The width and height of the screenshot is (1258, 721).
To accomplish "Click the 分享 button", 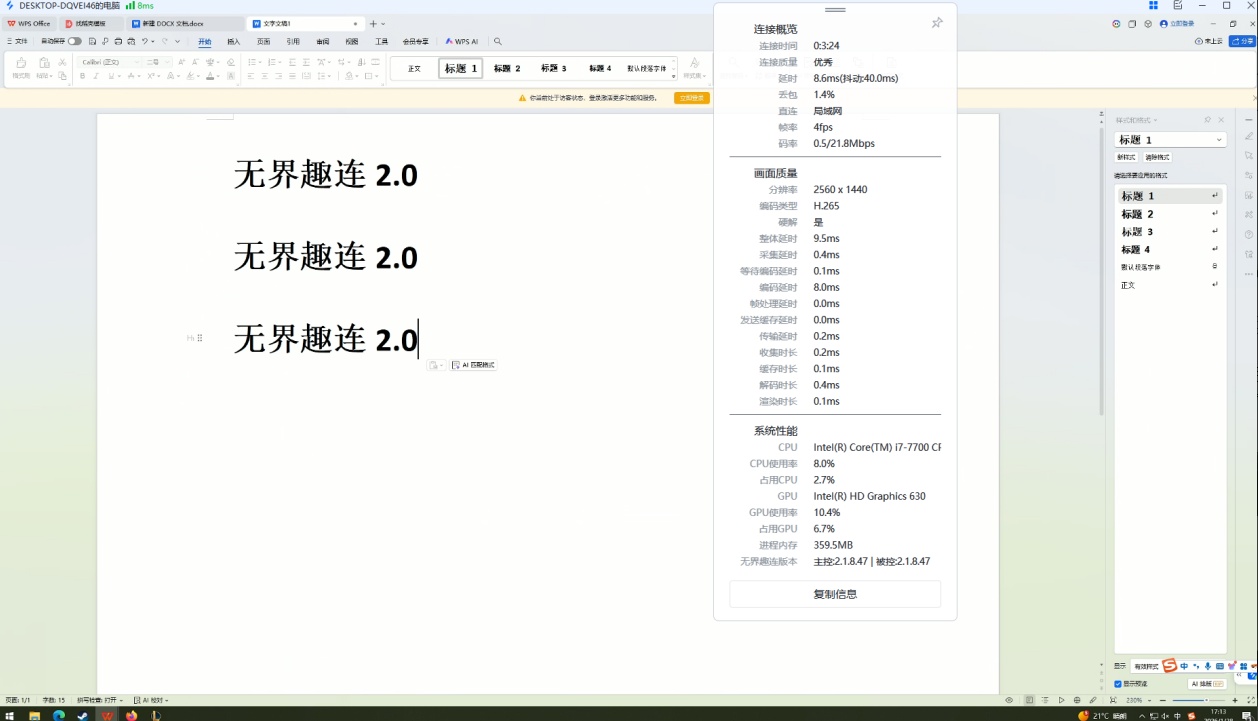I will pyautogui.click(x=1242, y=42).
